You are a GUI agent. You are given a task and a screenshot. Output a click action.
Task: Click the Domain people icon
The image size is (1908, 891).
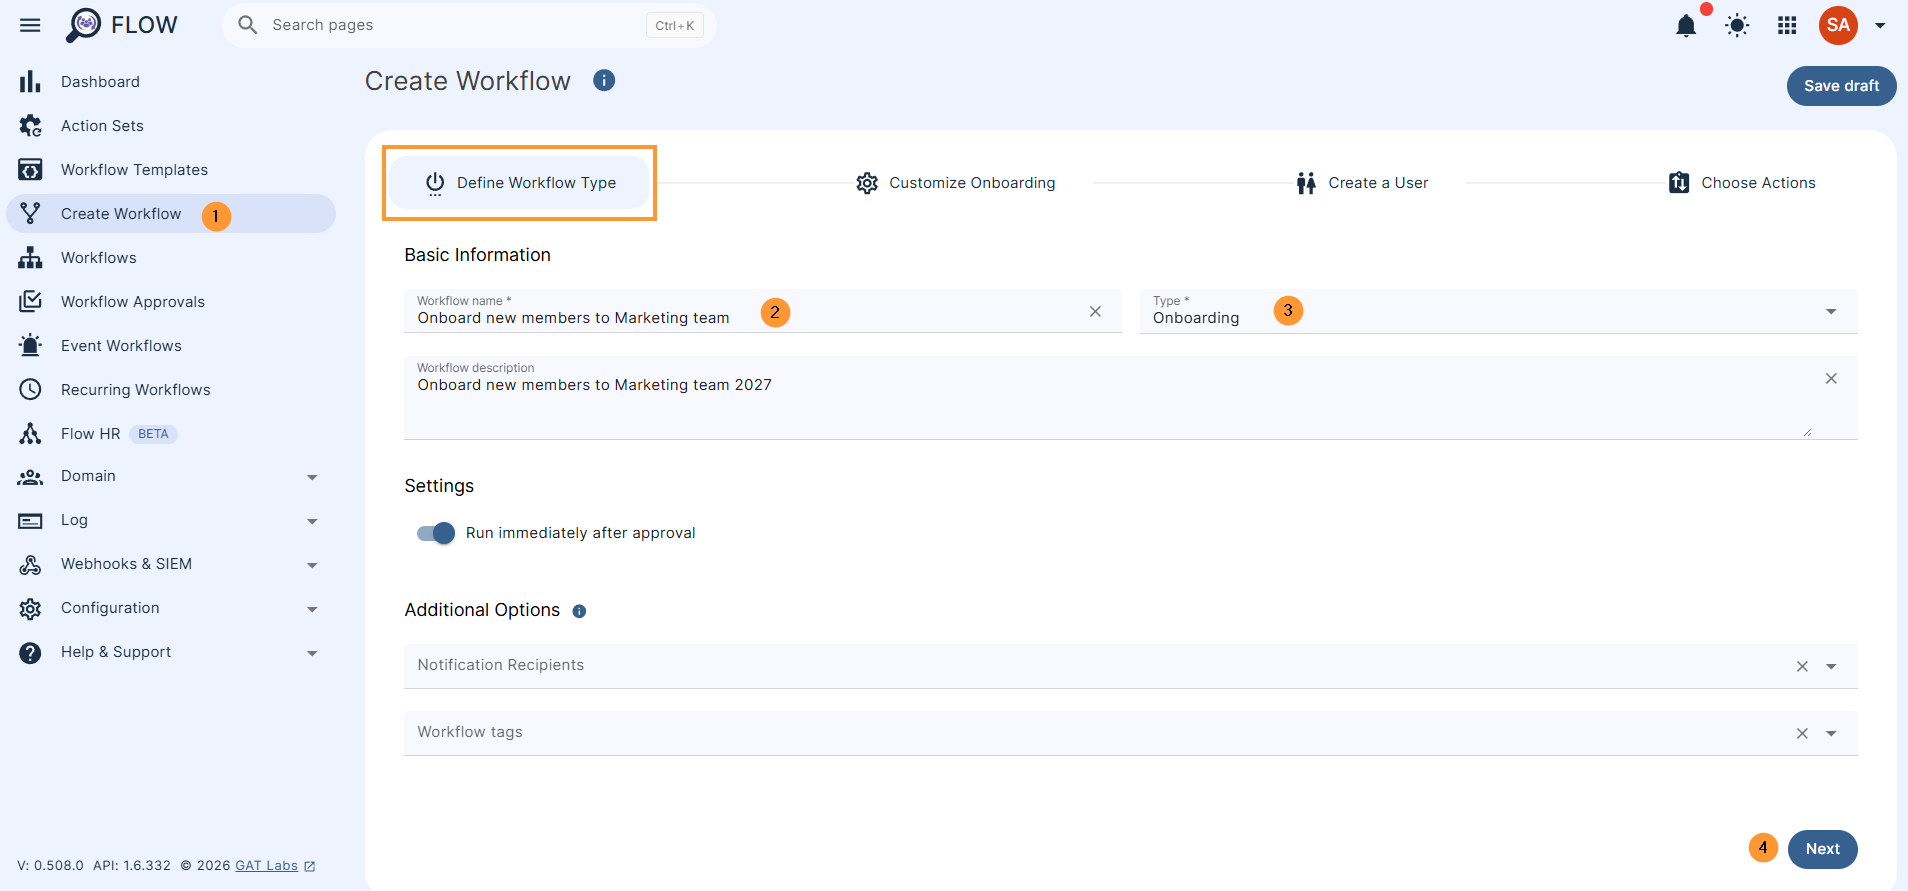(30, 477)
